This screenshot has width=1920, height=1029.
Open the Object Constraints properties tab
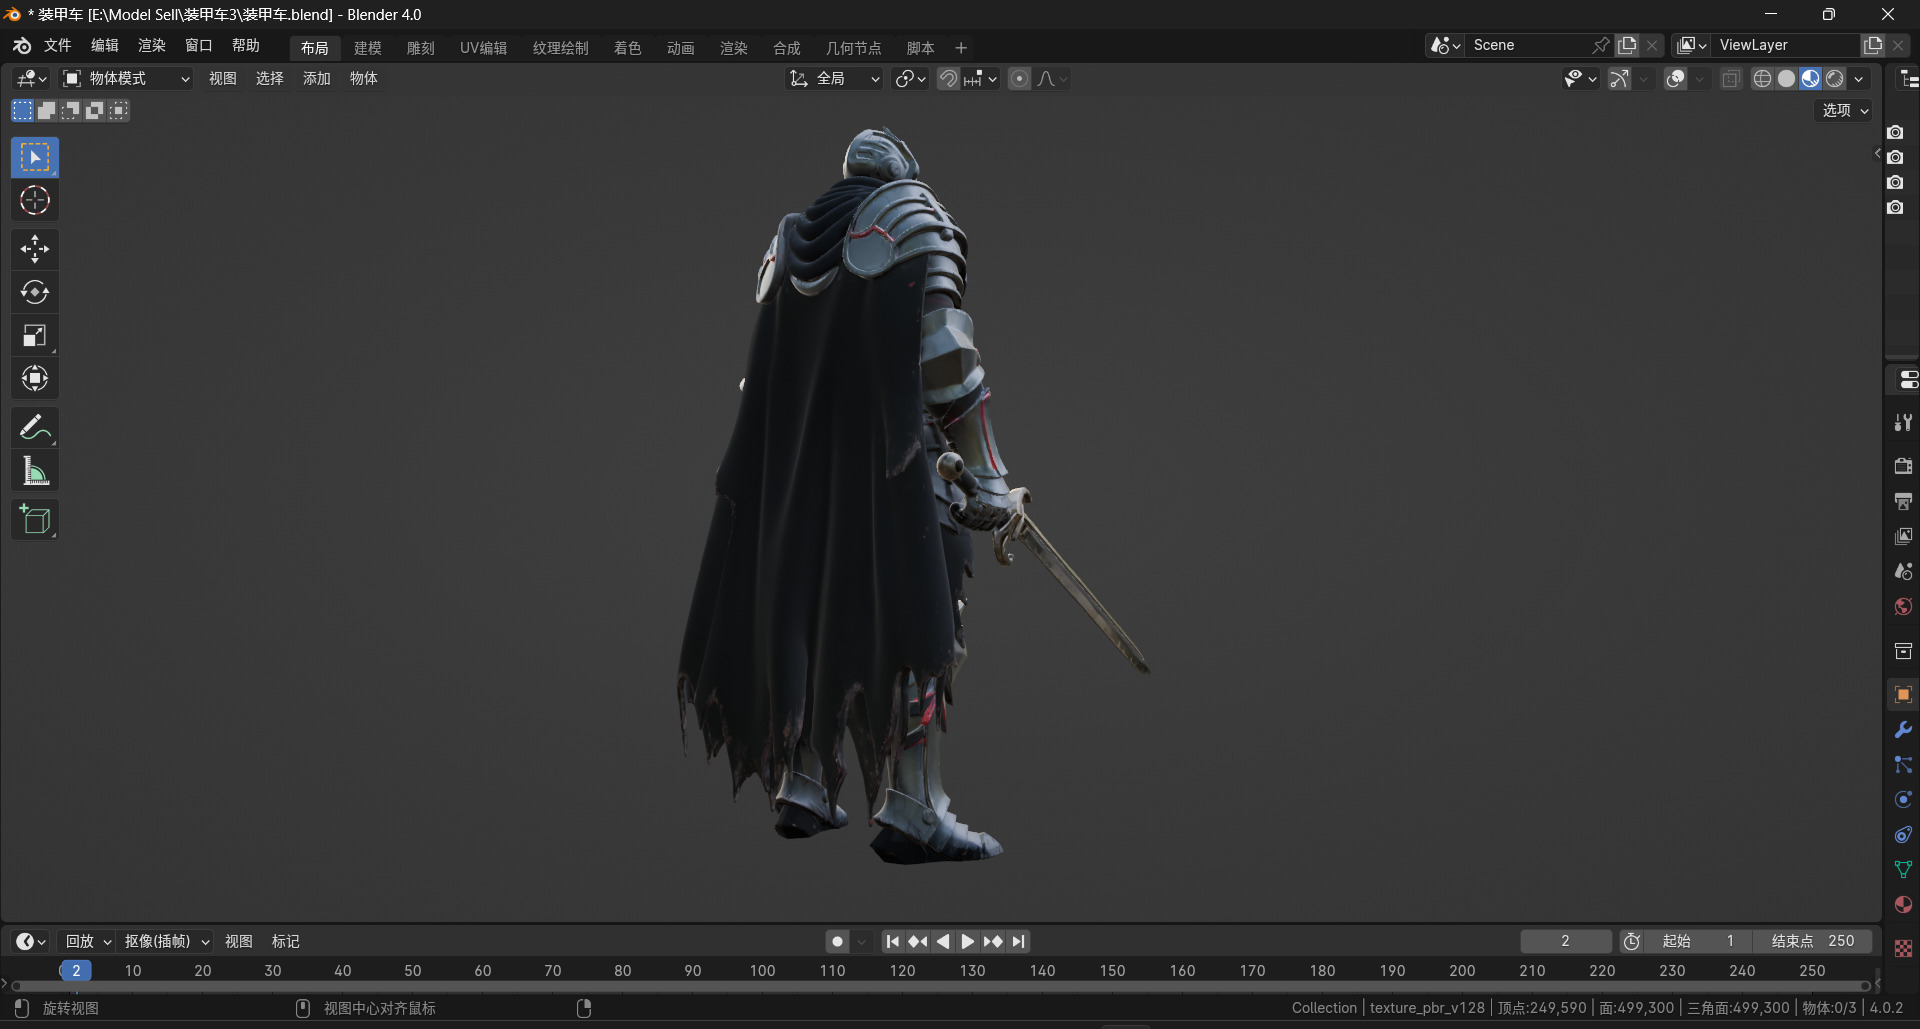1903,835
